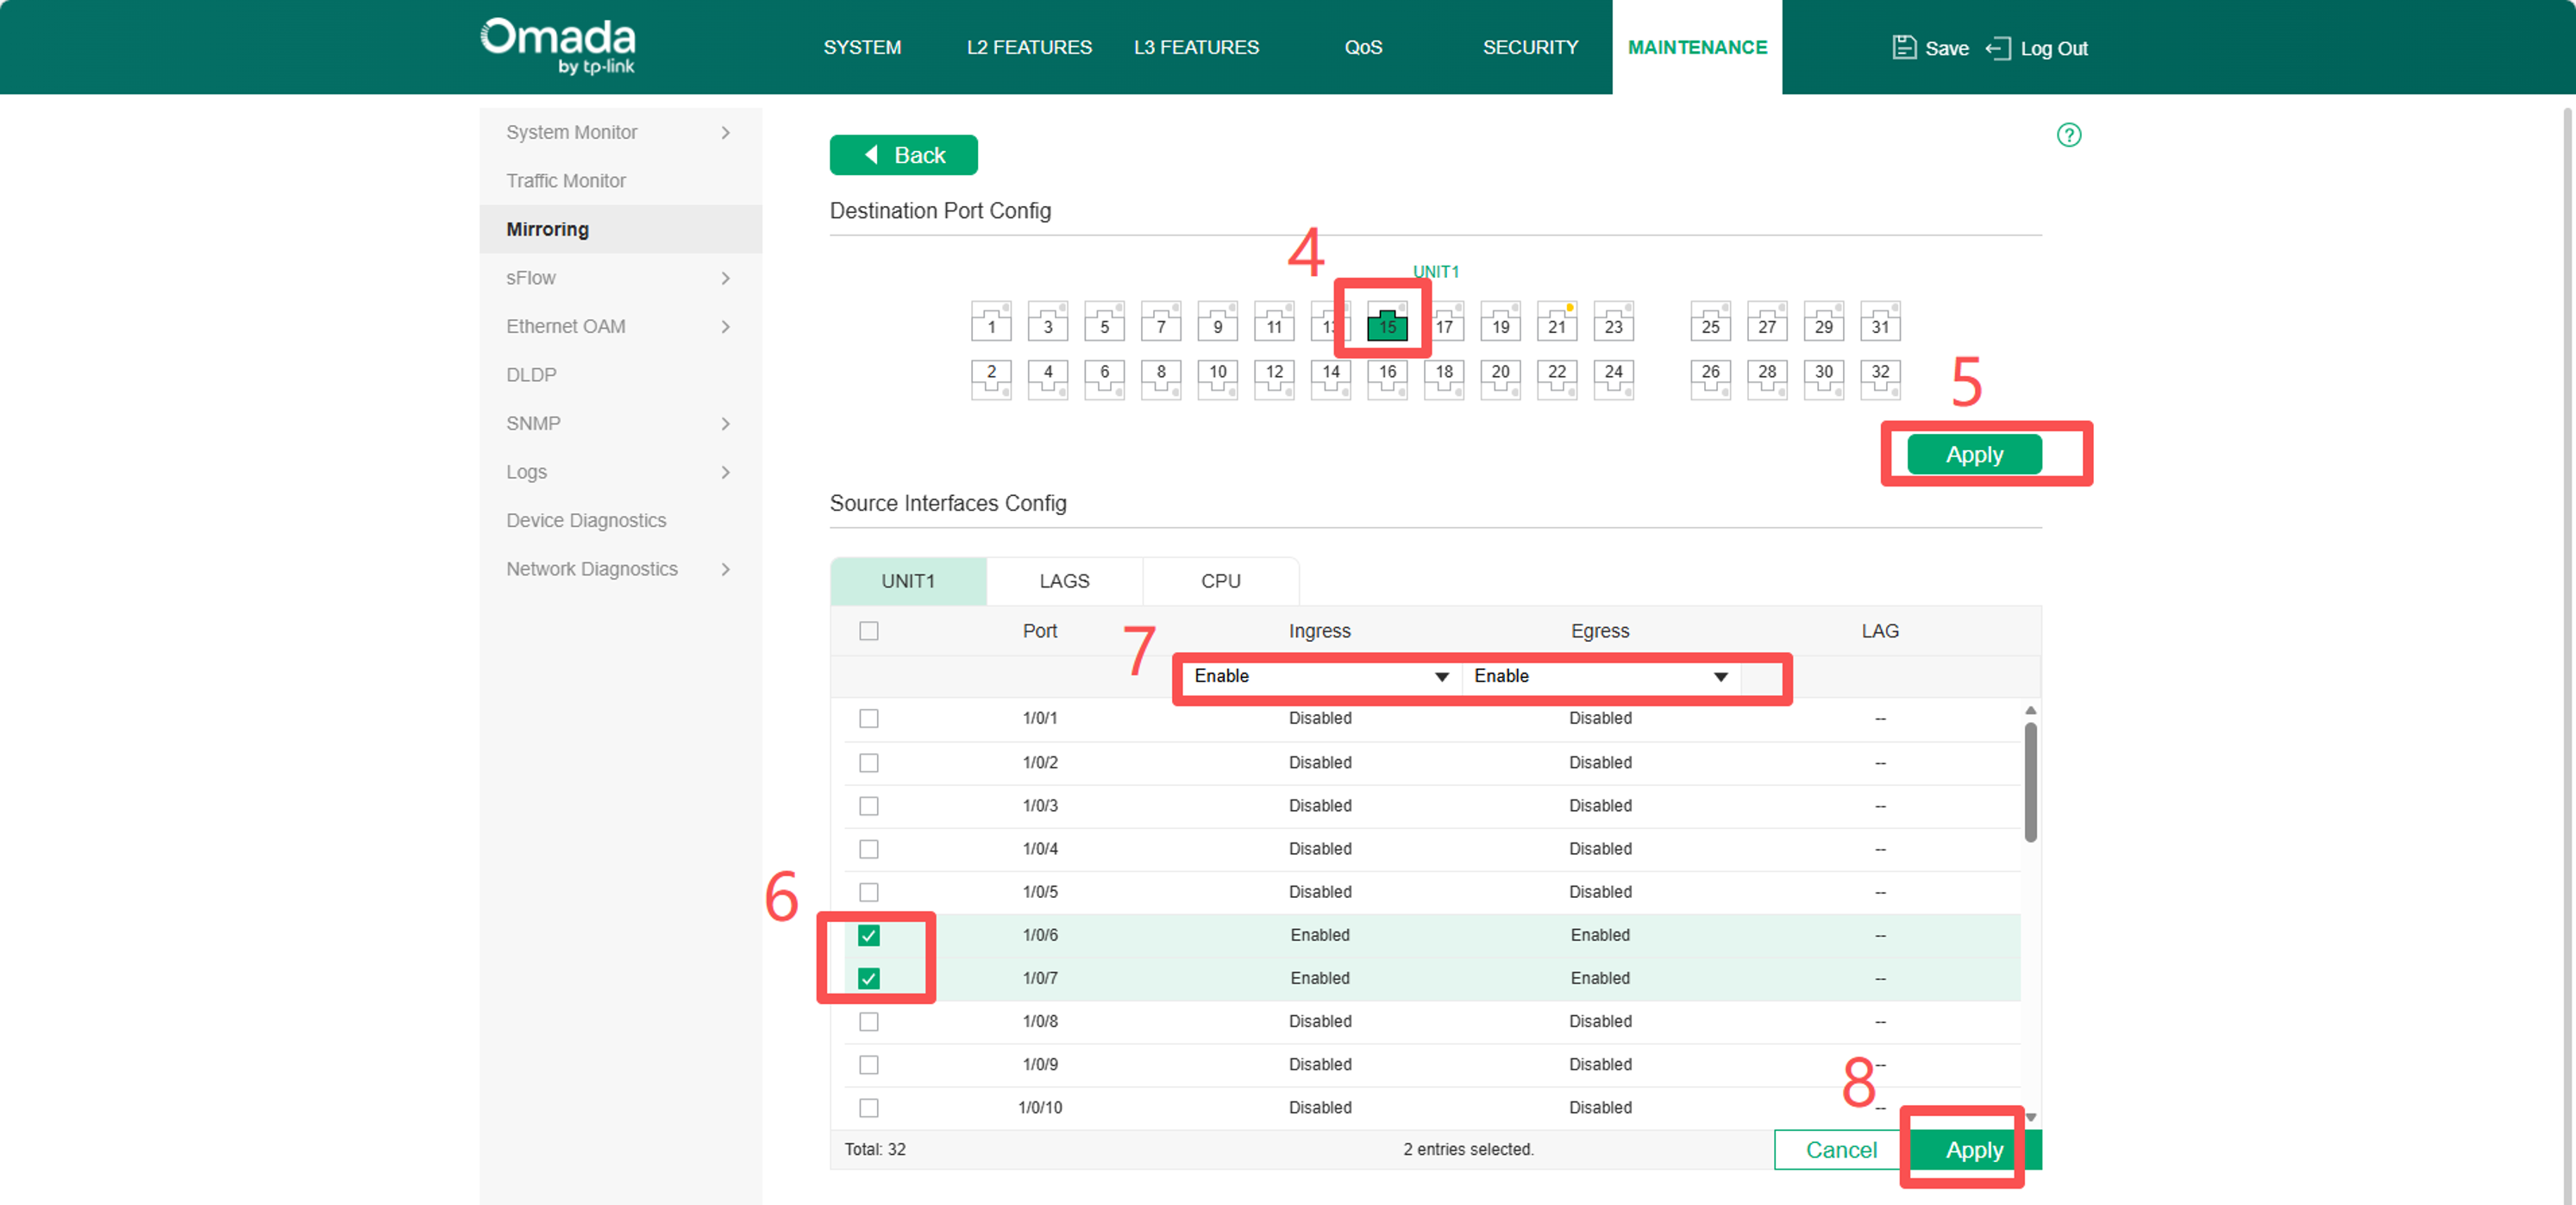Select port 9 icon in UNIT1
2576x1205 pixels.
(1217, 321)
